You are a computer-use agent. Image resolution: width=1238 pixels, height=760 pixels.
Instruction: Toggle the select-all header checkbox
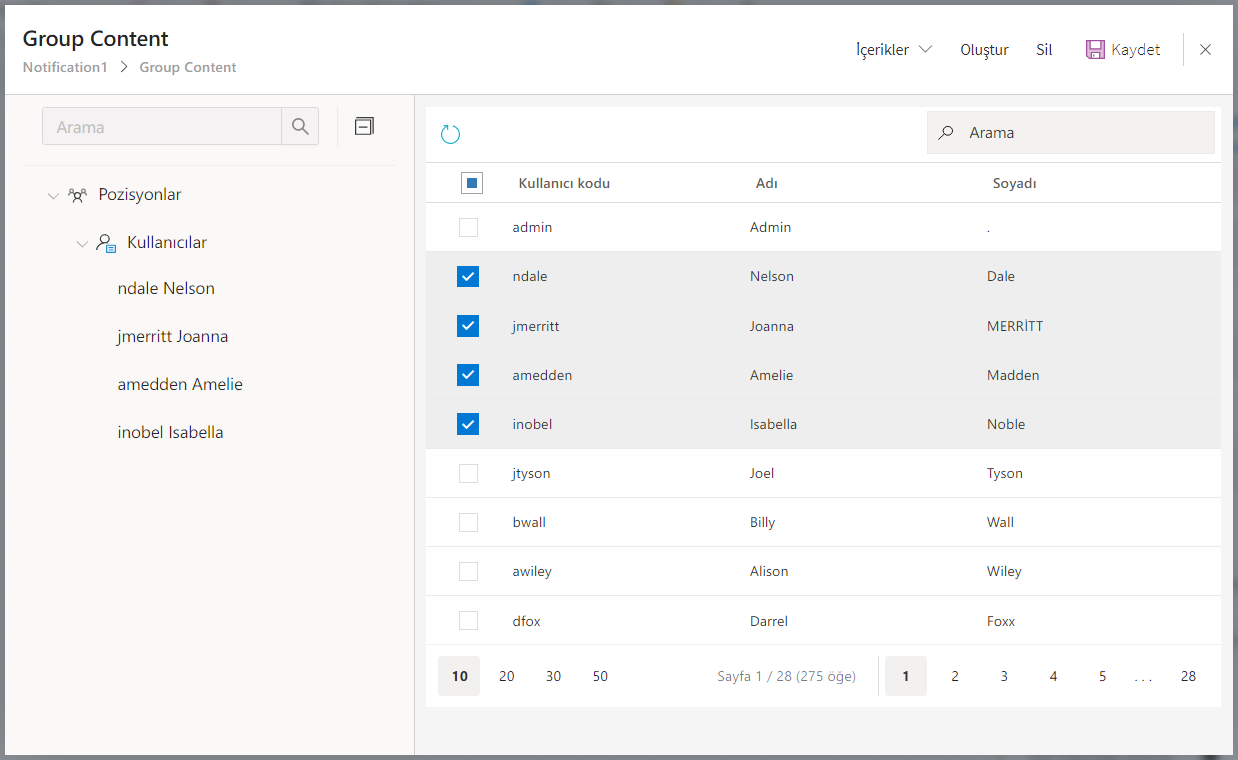pyautogui.click(x=472, y=183)
